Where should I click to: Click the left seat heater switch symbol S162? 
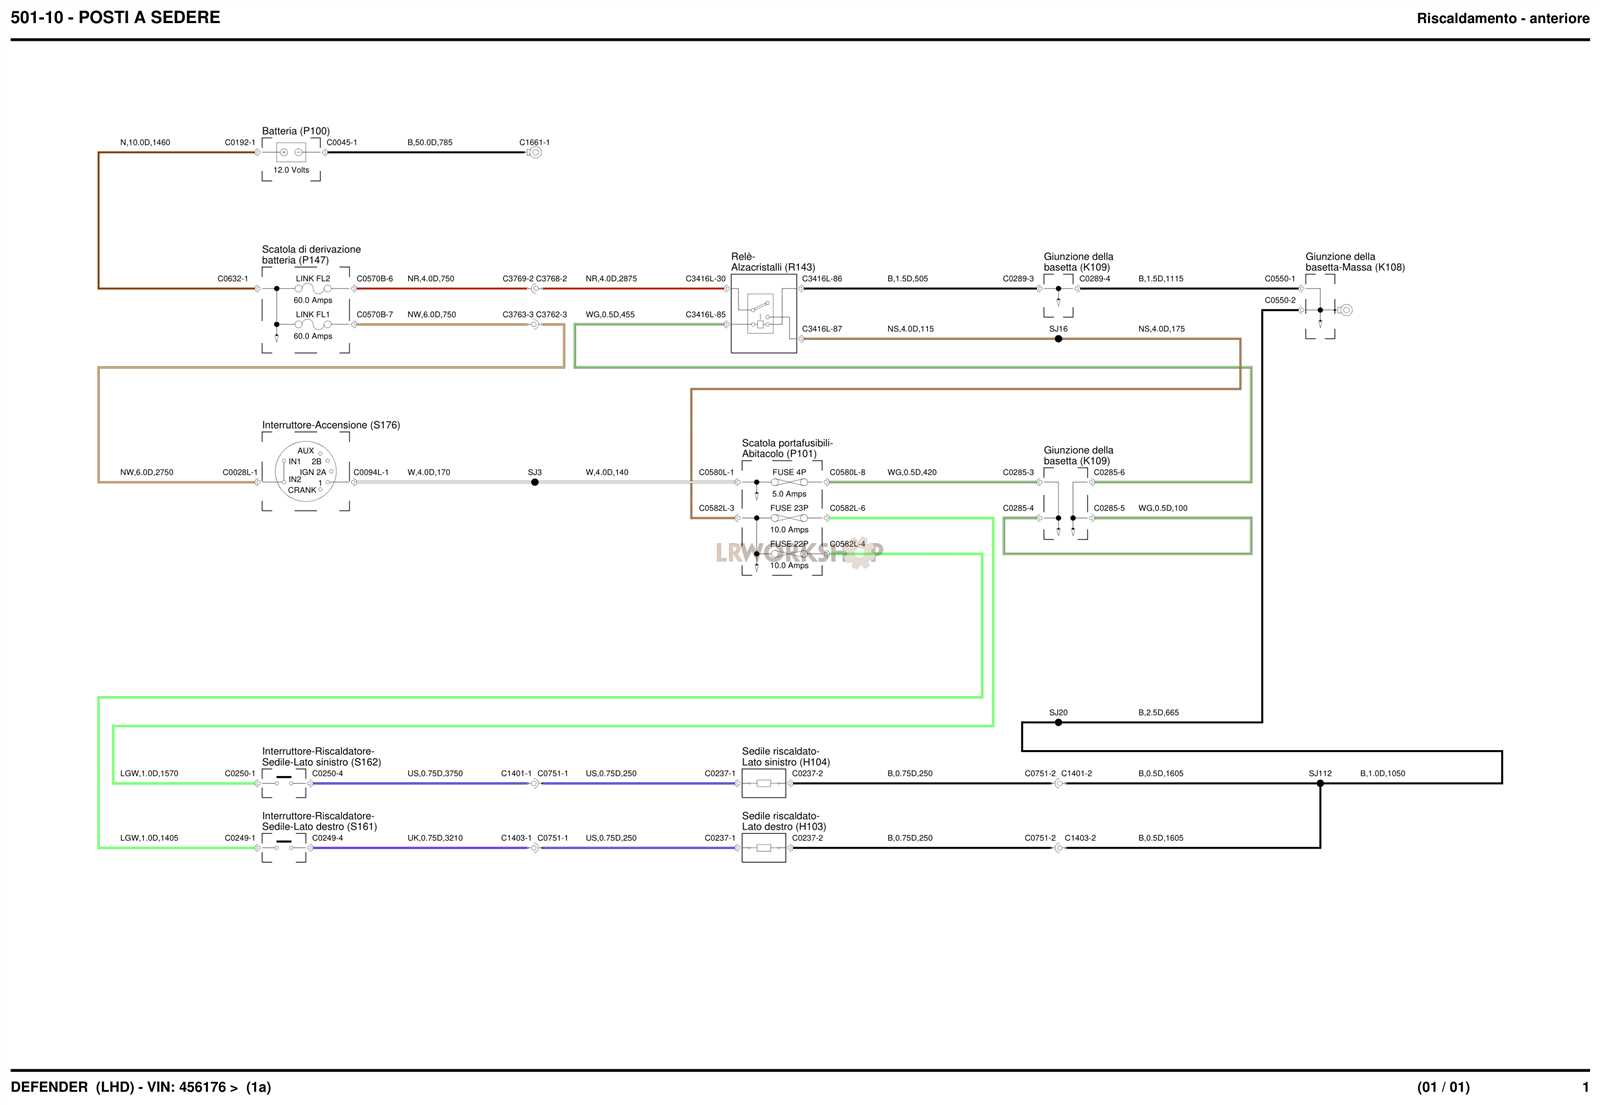tap(284, 781)
